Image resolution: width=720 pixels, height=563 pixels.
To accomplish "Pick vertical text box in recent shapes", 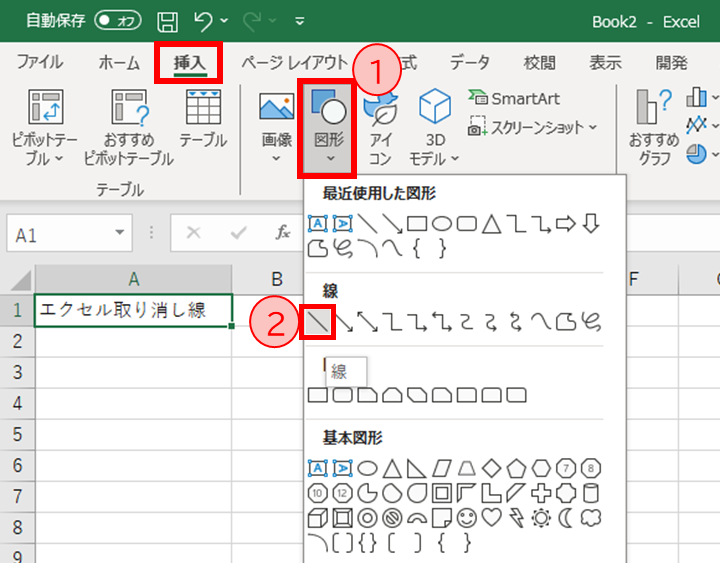I will point(343,224).
